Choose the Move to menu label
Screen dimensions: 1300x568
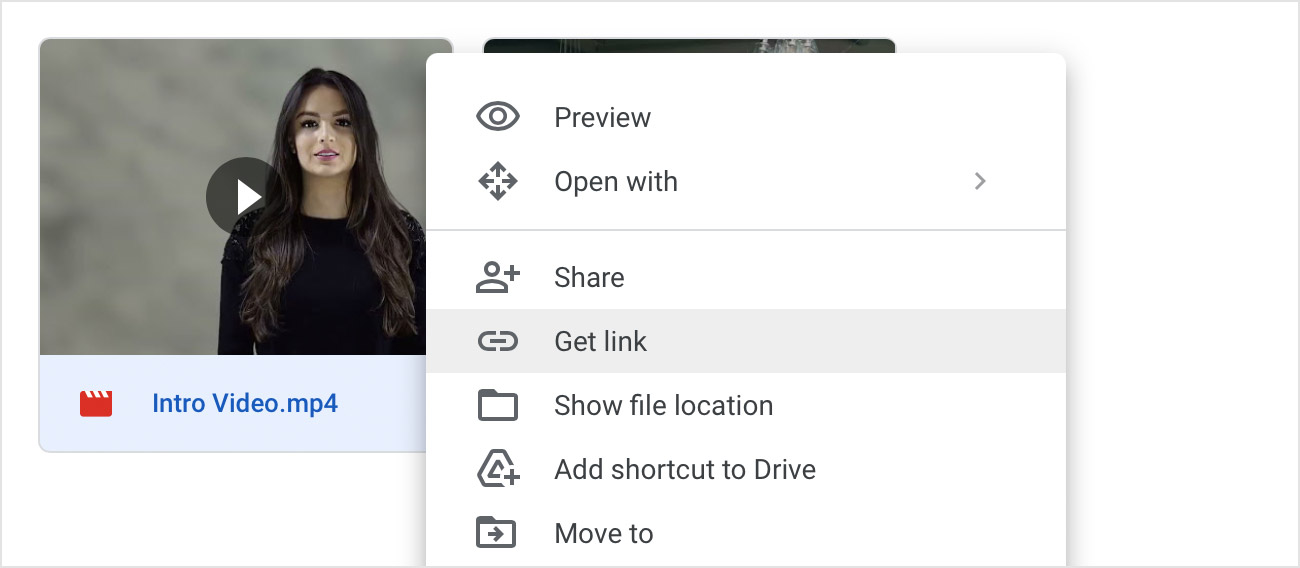pyautogui.click(x=603, y=534)
